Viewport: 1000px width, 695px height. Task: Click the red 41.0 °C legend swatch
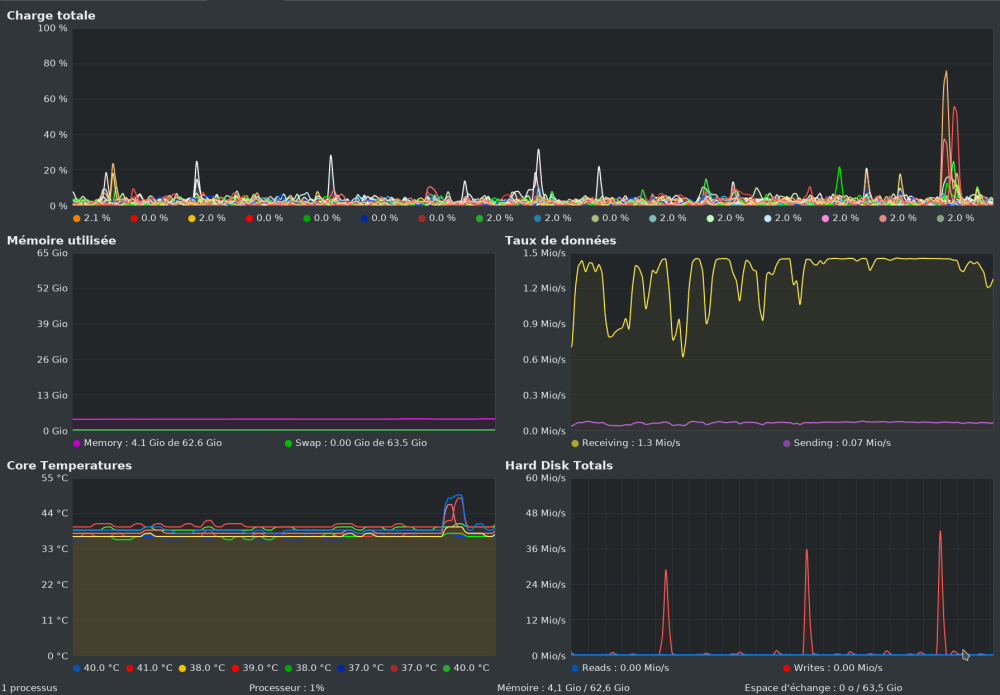[129, 668]
